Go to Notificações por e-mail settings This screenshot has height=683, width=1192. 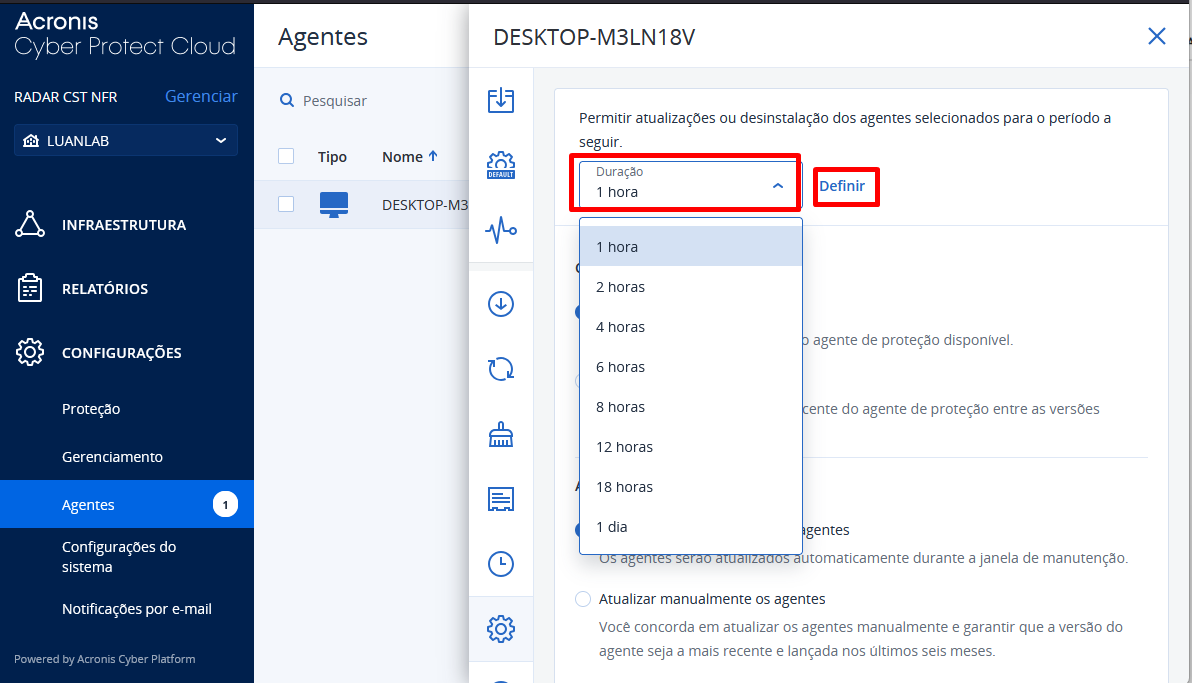pyautogui.click(x=137, y=609)
